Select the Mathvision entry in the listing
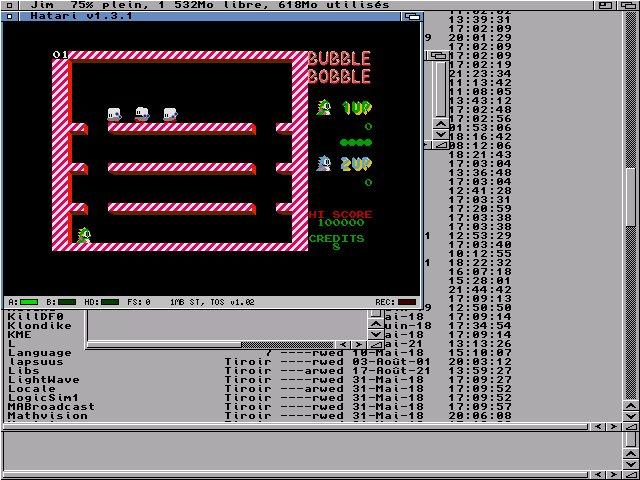 tap(48, 415)
